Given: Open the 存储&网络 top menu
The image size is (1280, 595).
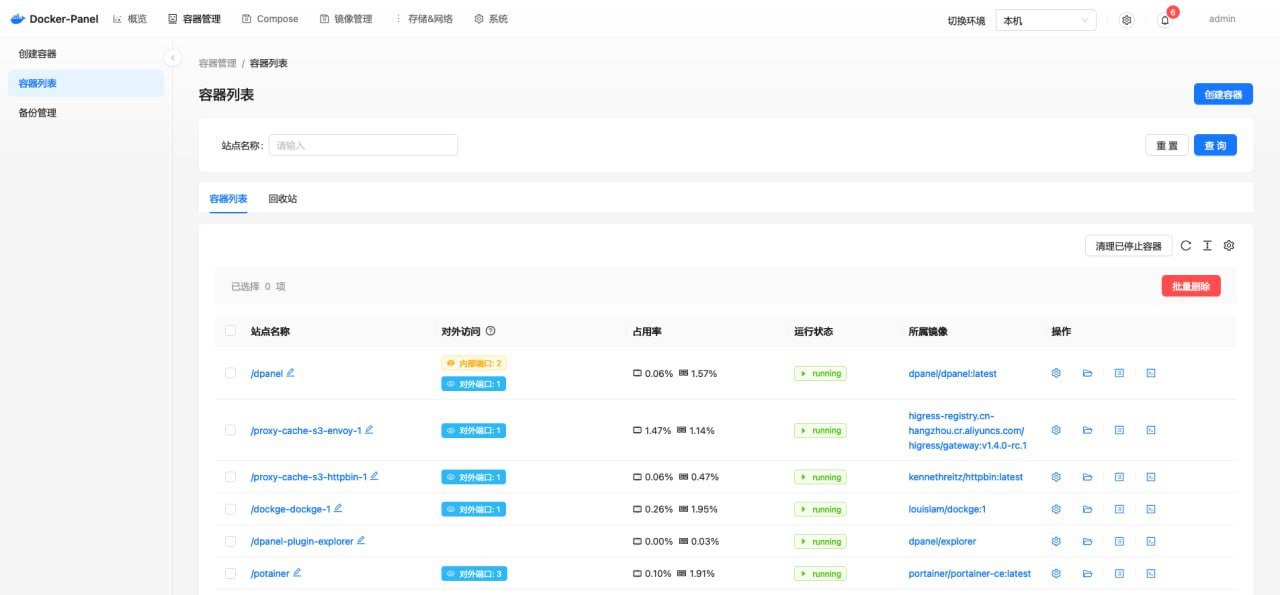Looking at the screenshot, I should coord(424,19).
